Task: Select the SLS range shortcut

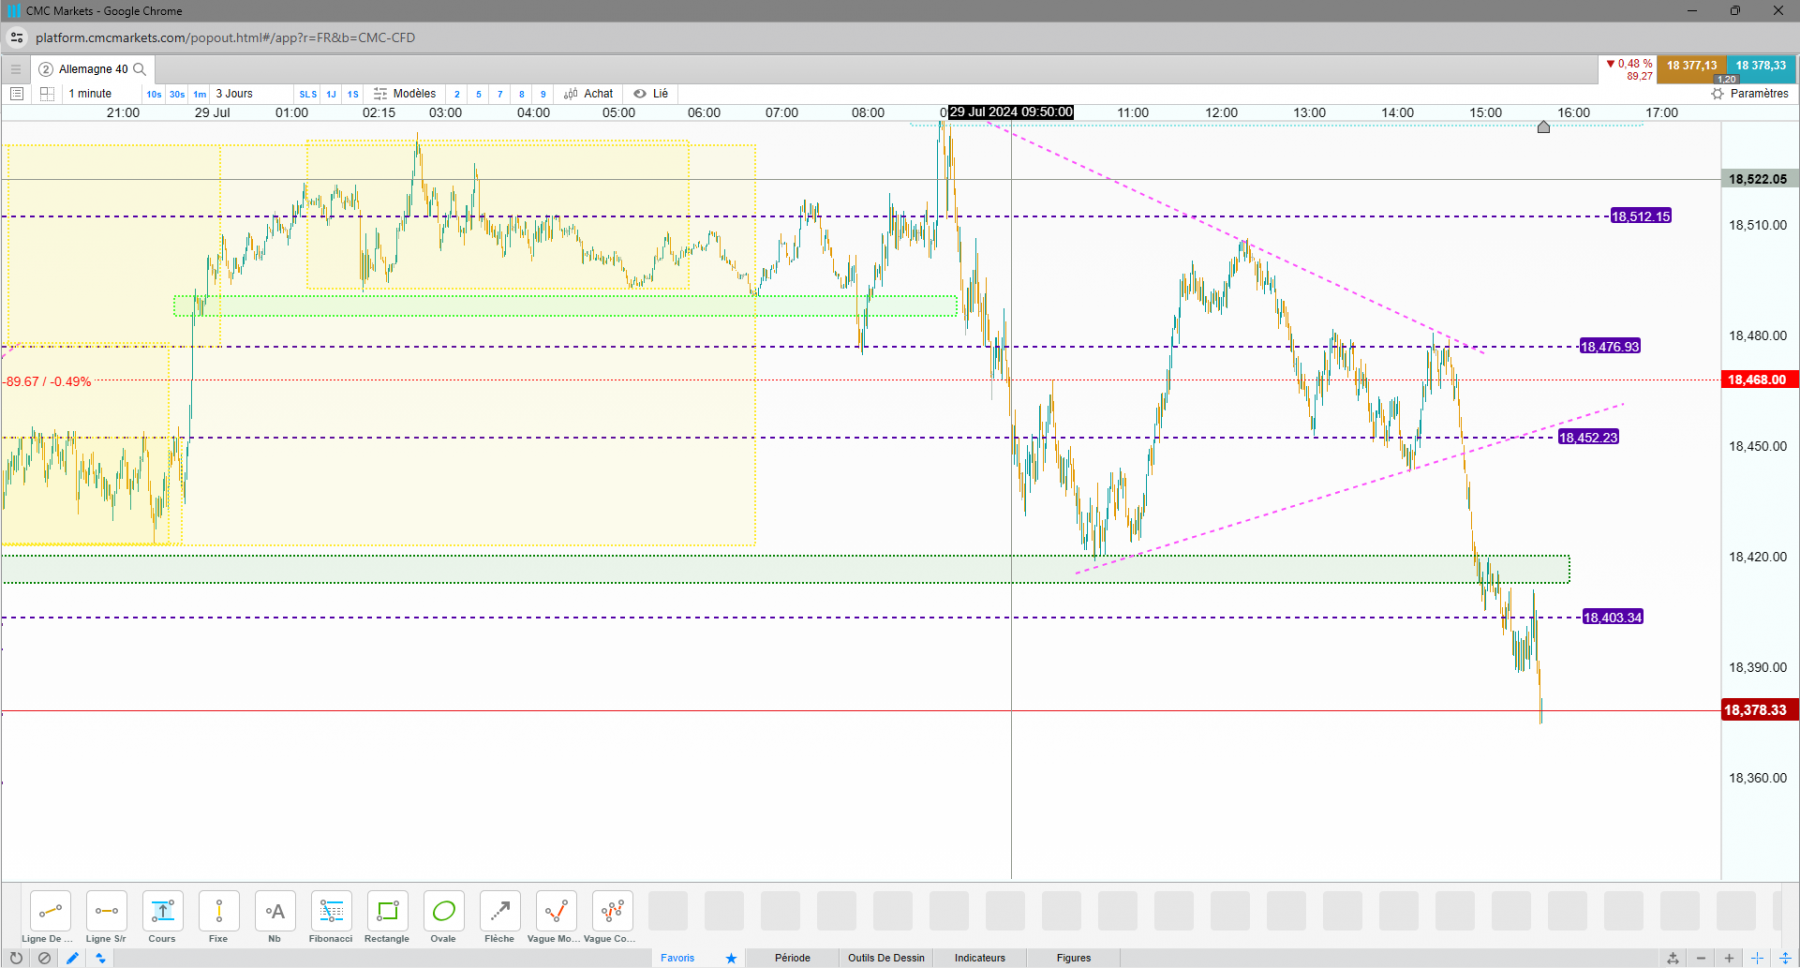Action: pos(308,94)
